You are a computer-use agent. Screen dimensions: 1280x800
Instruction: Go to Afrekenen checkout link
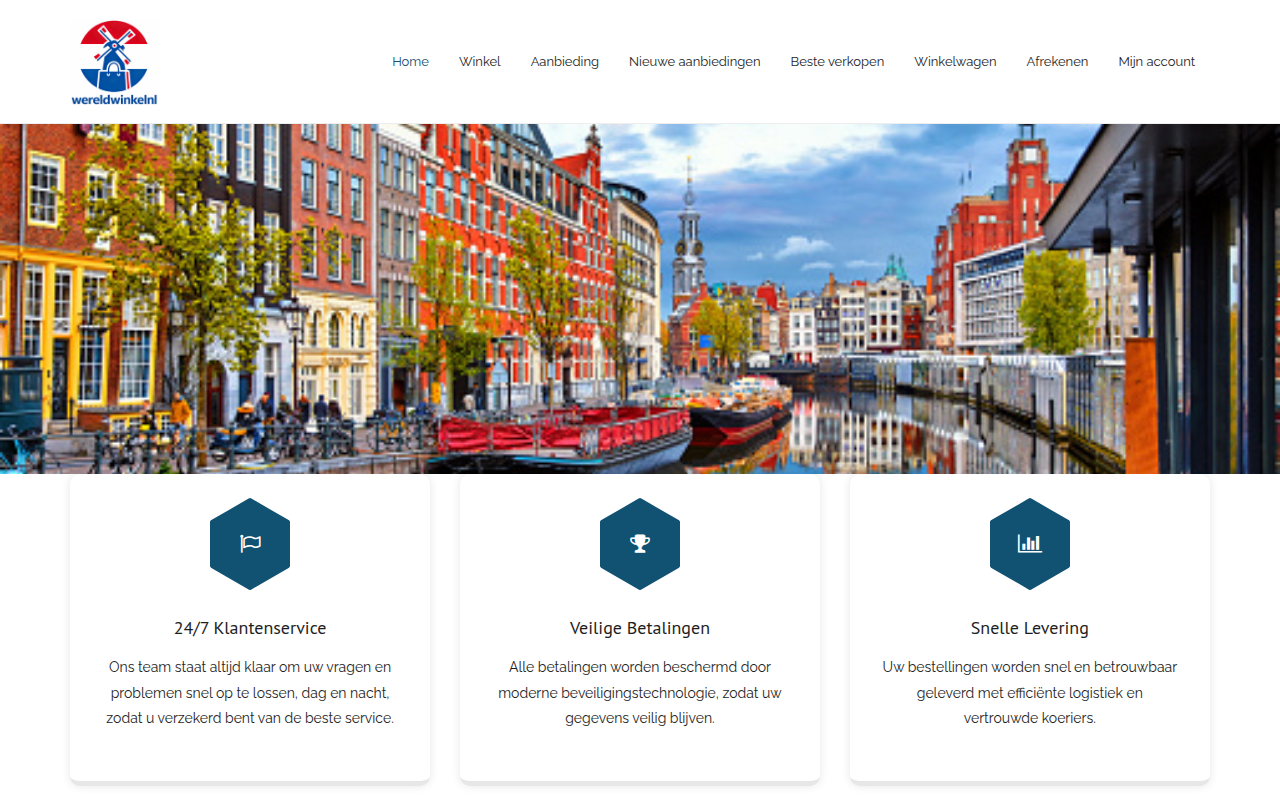(x=1057, y=62)
